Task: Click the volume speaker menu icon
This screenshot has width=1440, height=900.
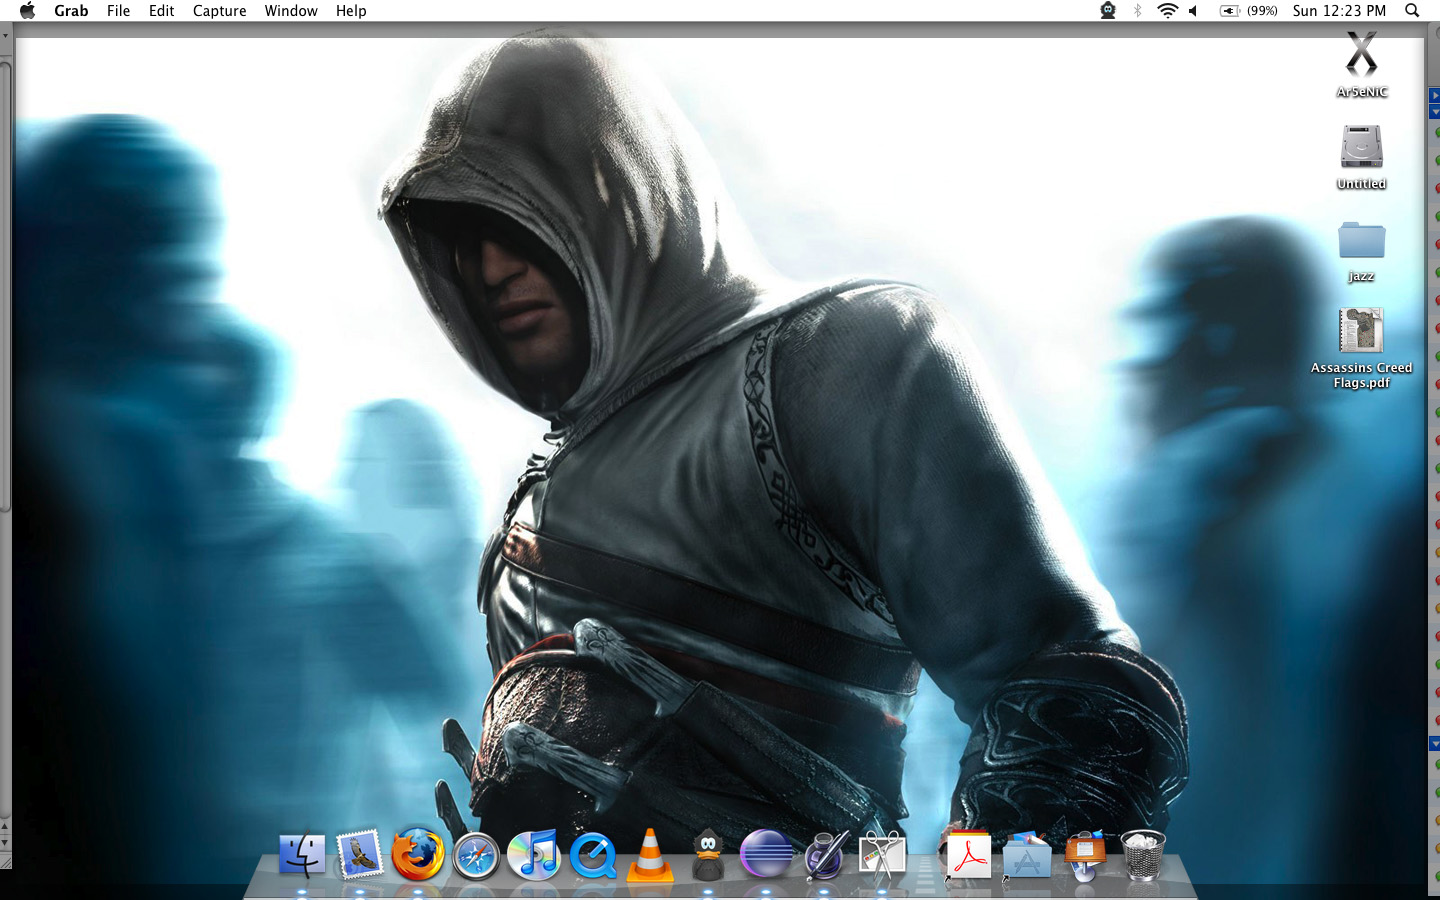Action: (x=1193, y=10)
